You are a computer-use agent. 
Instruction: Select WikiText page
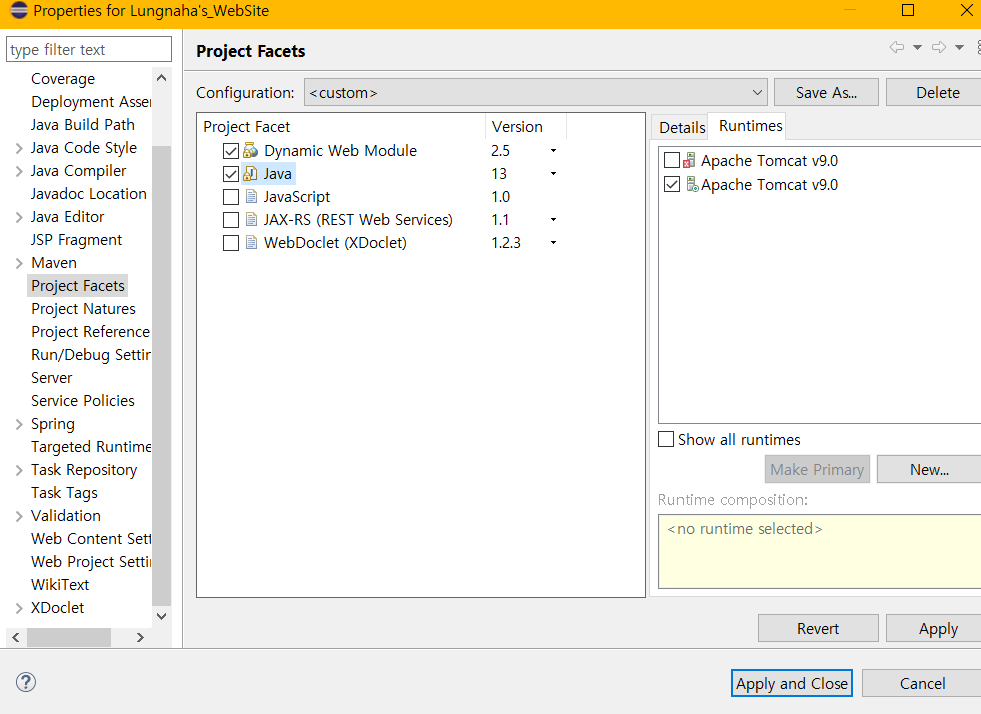[60, 584]
